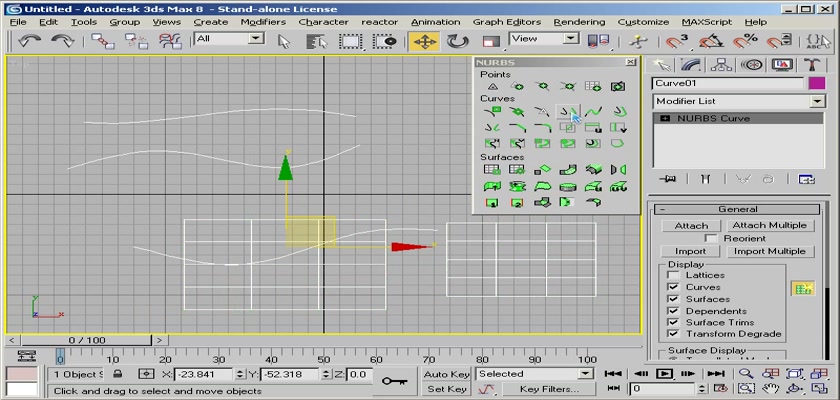
Task: Click the Create Point icon in NURBS toolbox
Action: click(x=492, y=86)
